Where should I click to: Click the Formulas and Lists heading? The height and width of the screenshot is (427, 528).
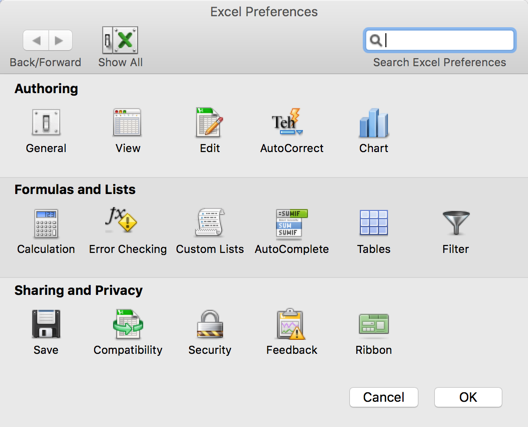(x=75, y=189)
